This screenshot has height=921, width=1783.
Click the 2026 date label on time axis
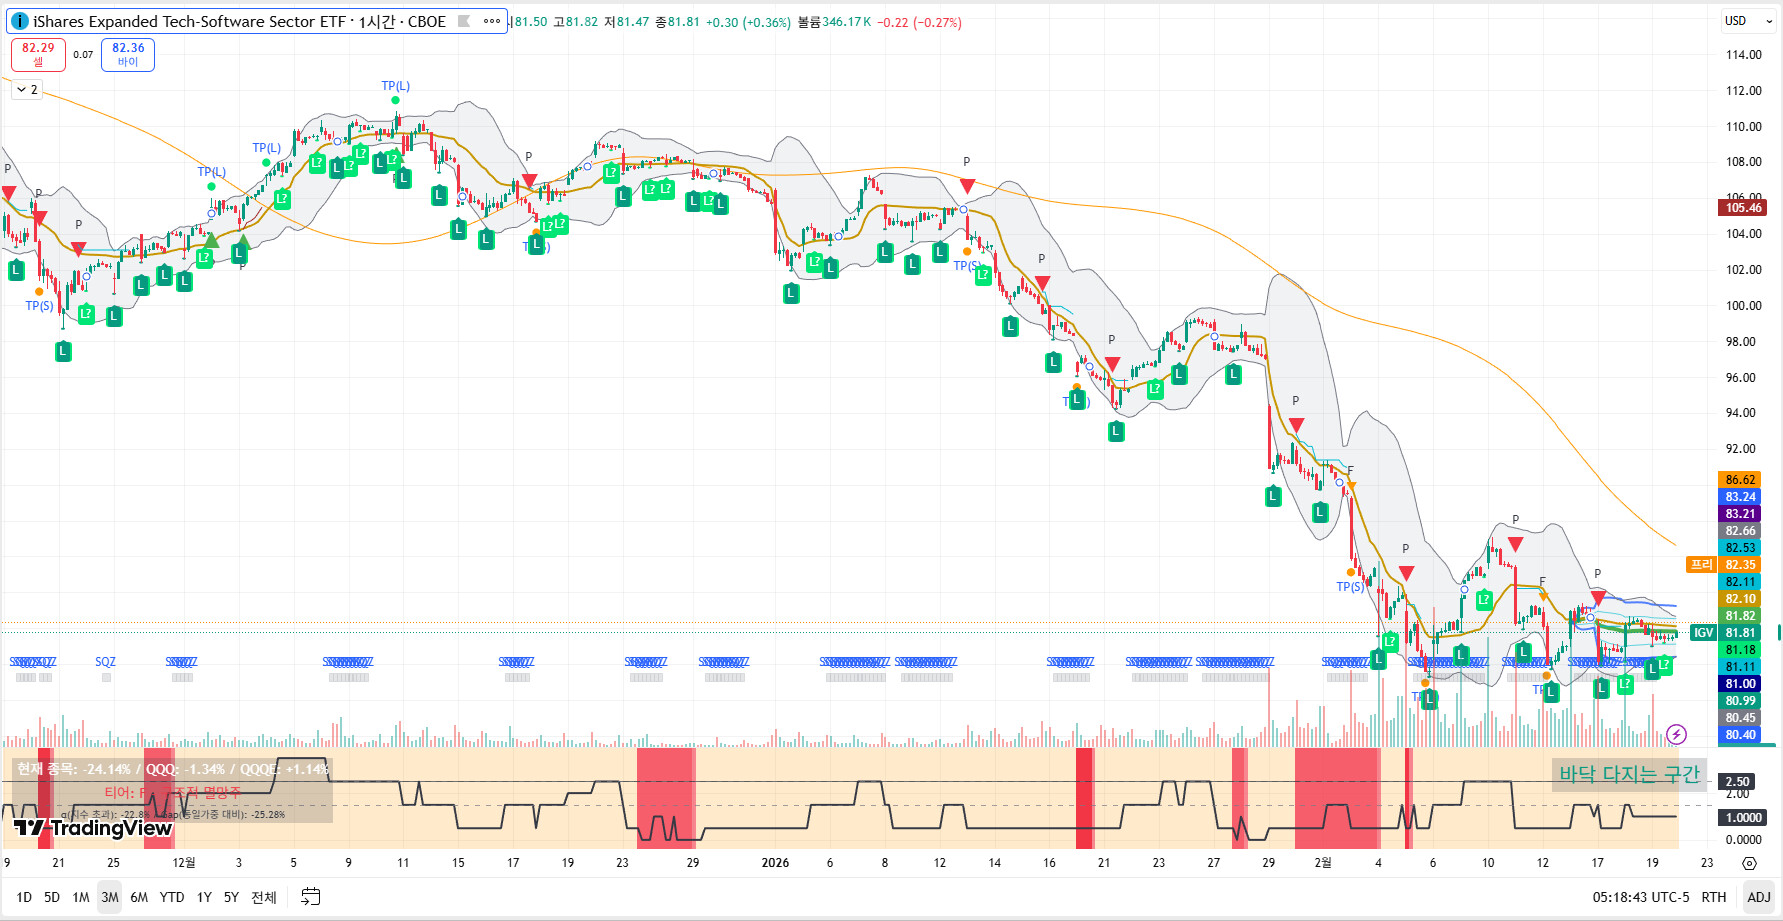click(775, 863)
